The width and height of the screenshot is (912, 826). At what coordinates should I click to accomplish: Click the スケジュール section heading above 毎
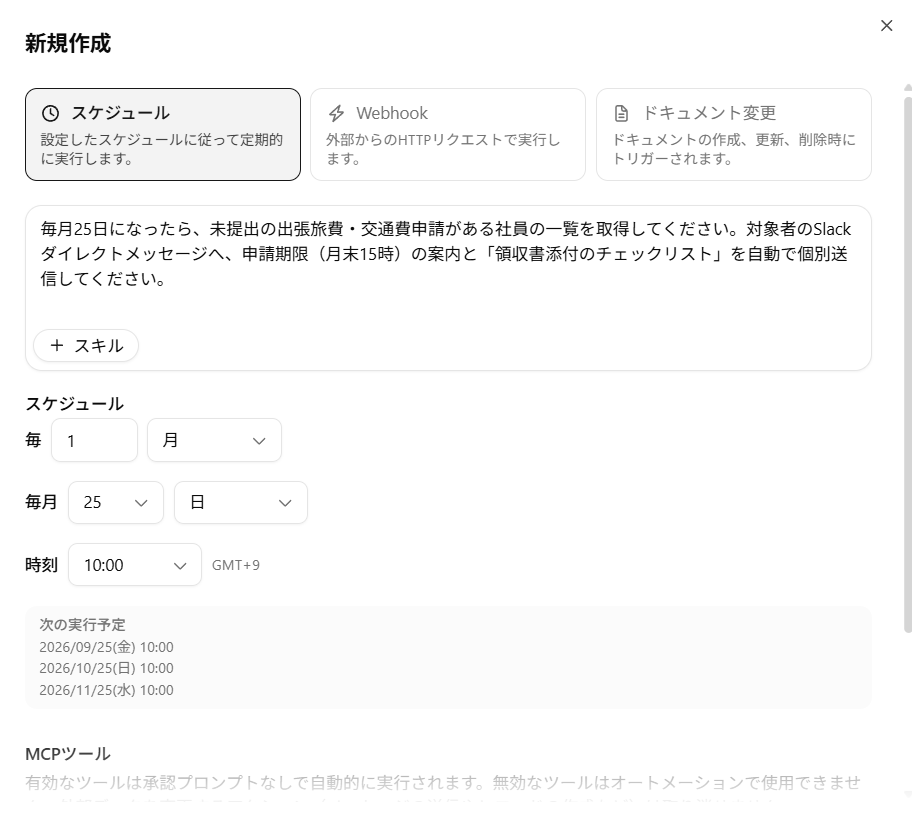pyautogui.click(x=74, y=404)
